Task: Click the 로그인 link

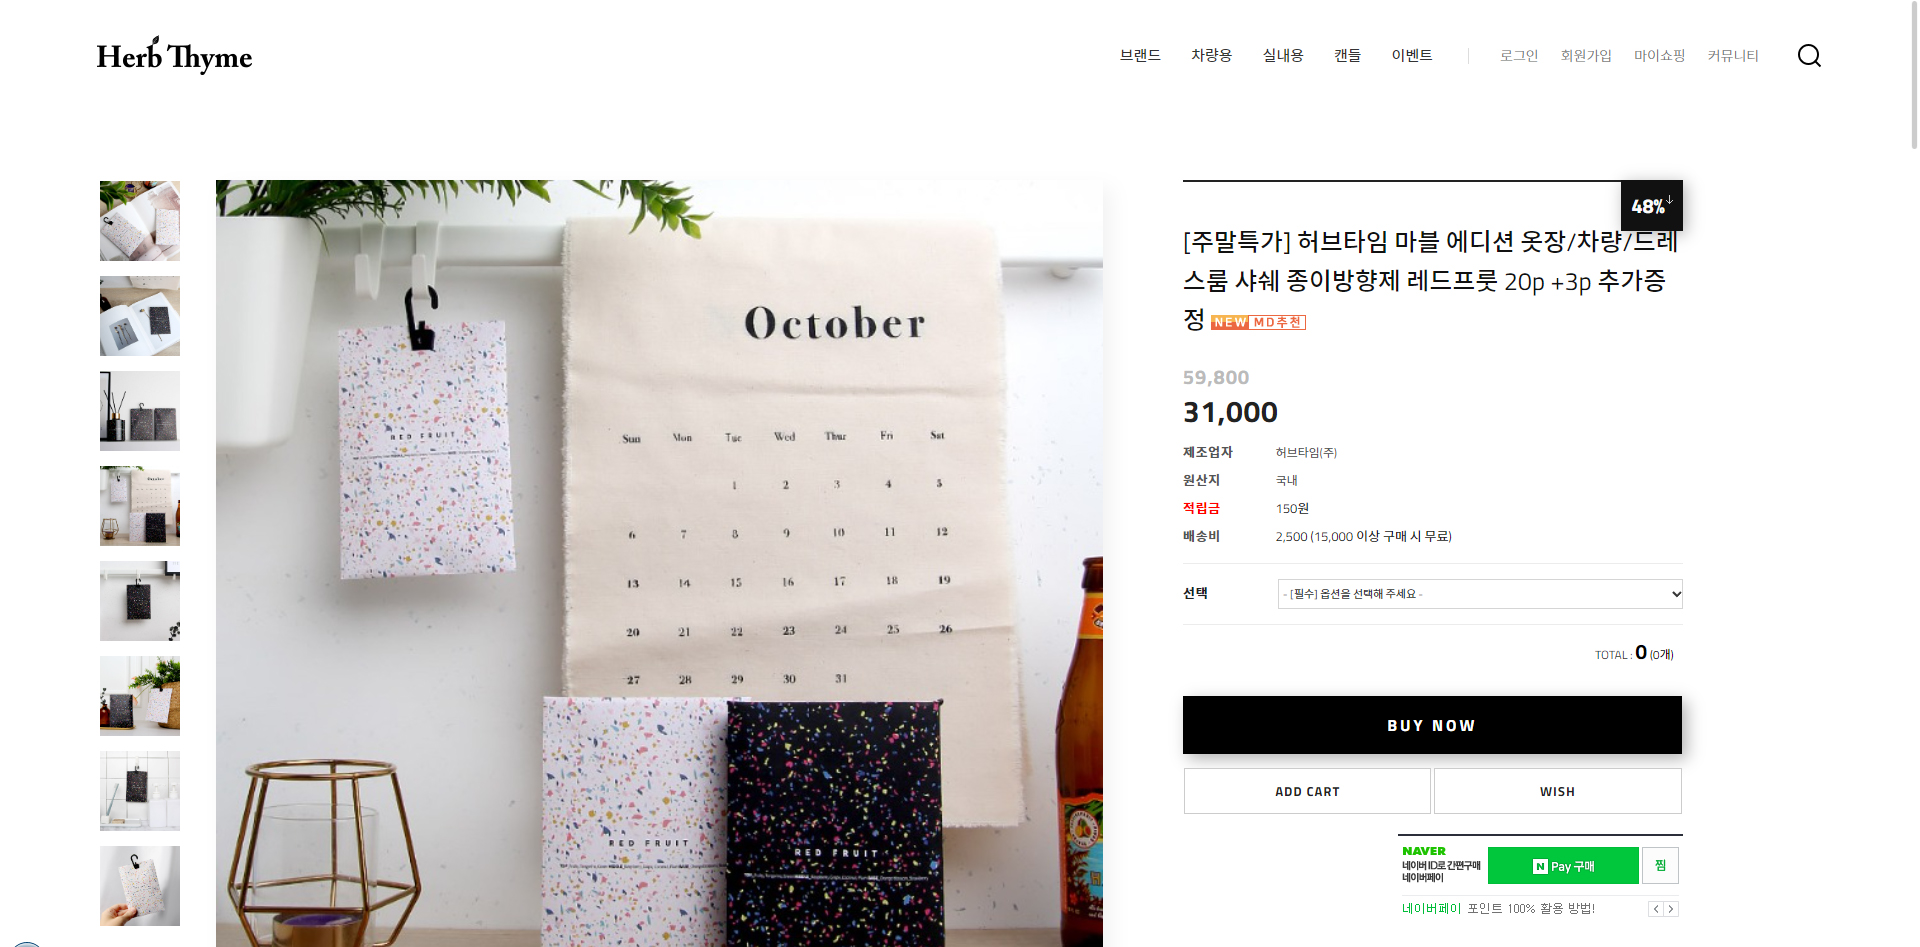Action: coord(1519,56)
